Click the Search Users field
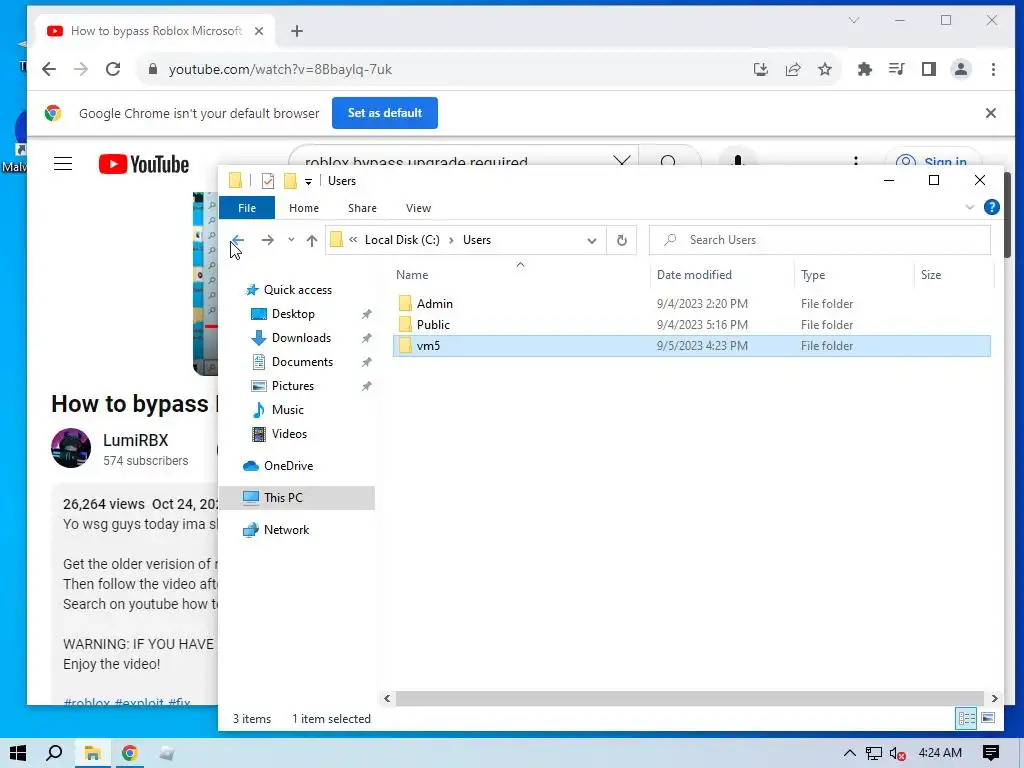The image size is (1024, 768). 820,240
